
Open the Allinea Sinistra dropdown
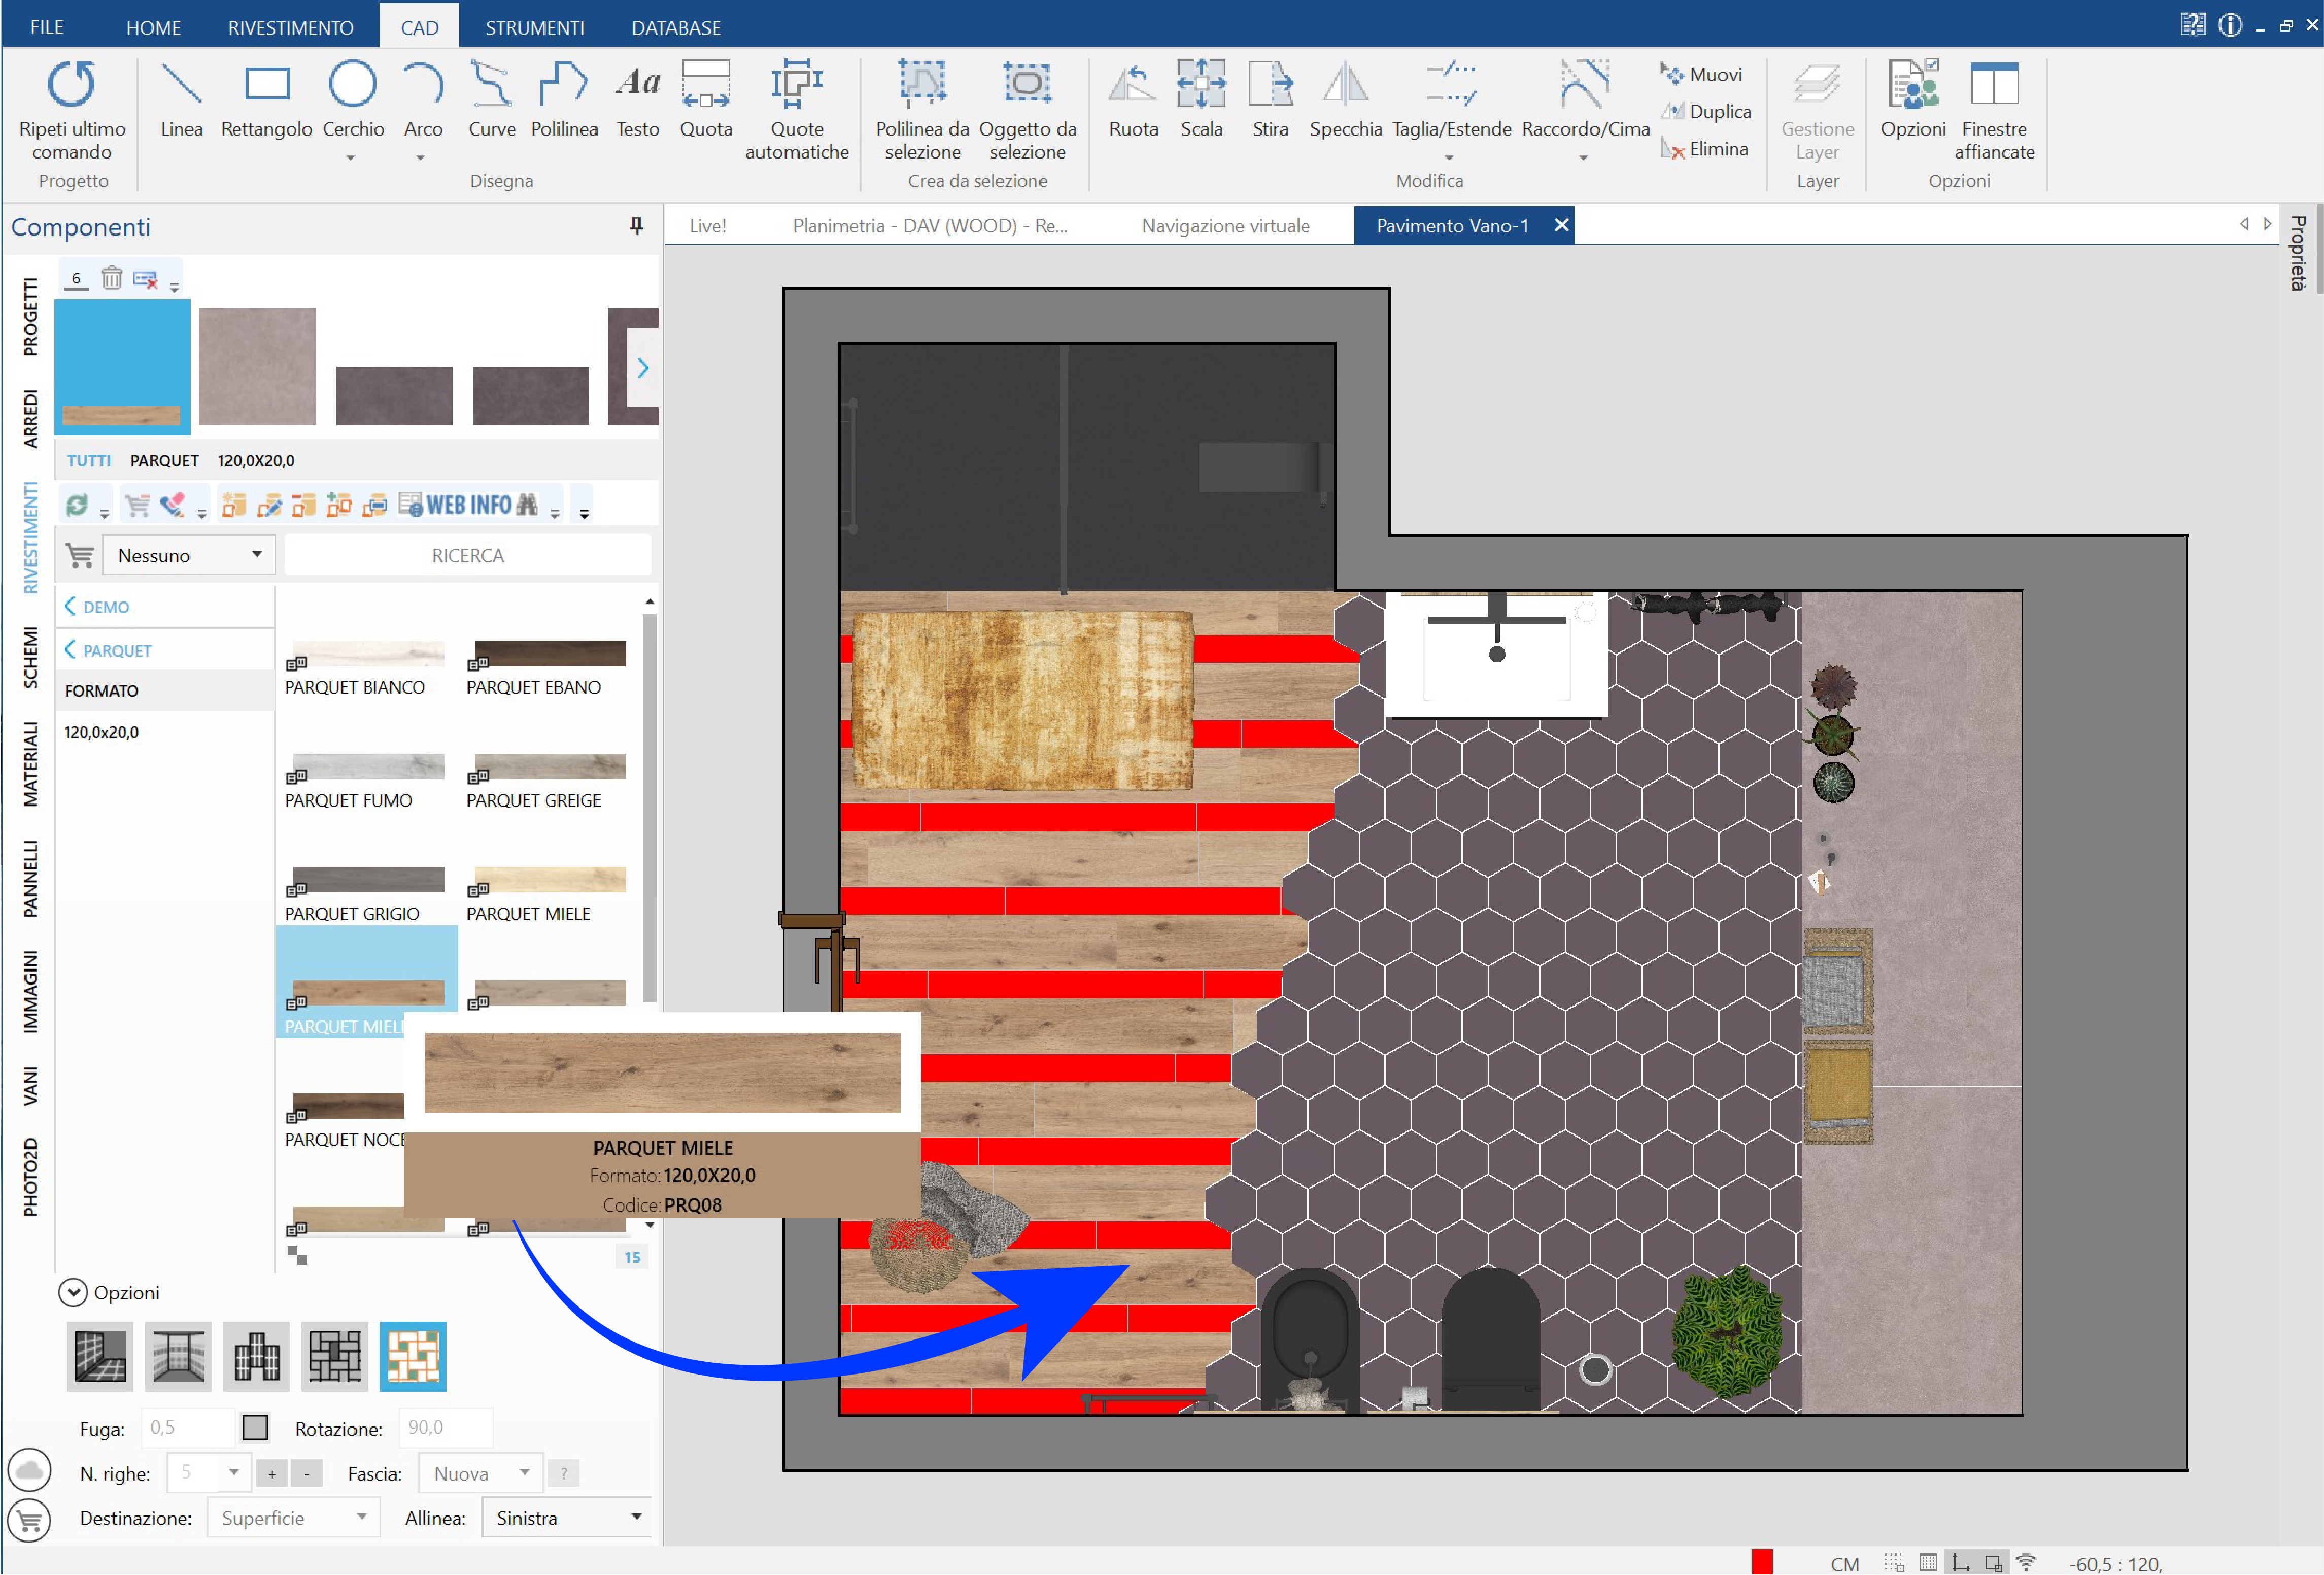tap(566, 1517)
